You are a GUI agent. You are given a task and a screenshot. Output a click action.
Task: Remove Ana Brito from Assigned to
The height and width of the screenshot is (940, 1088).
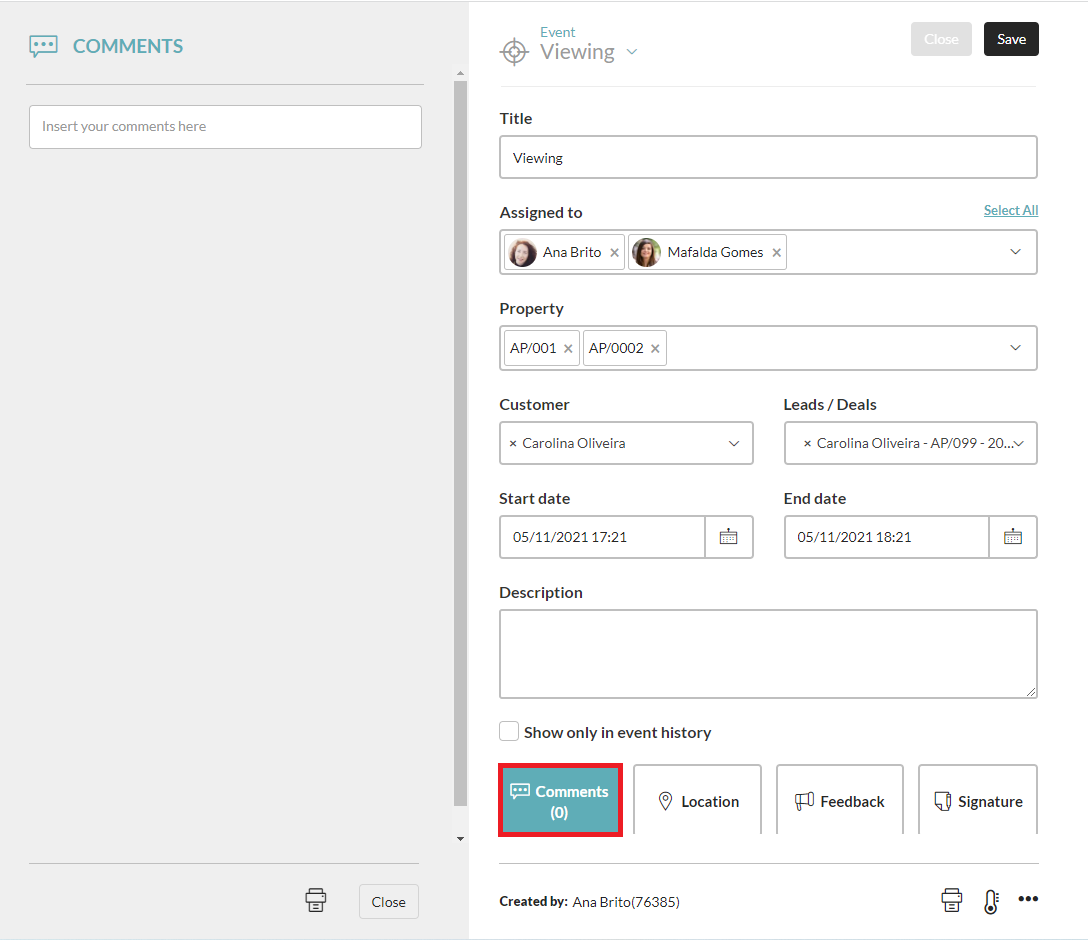pos(614,253)
